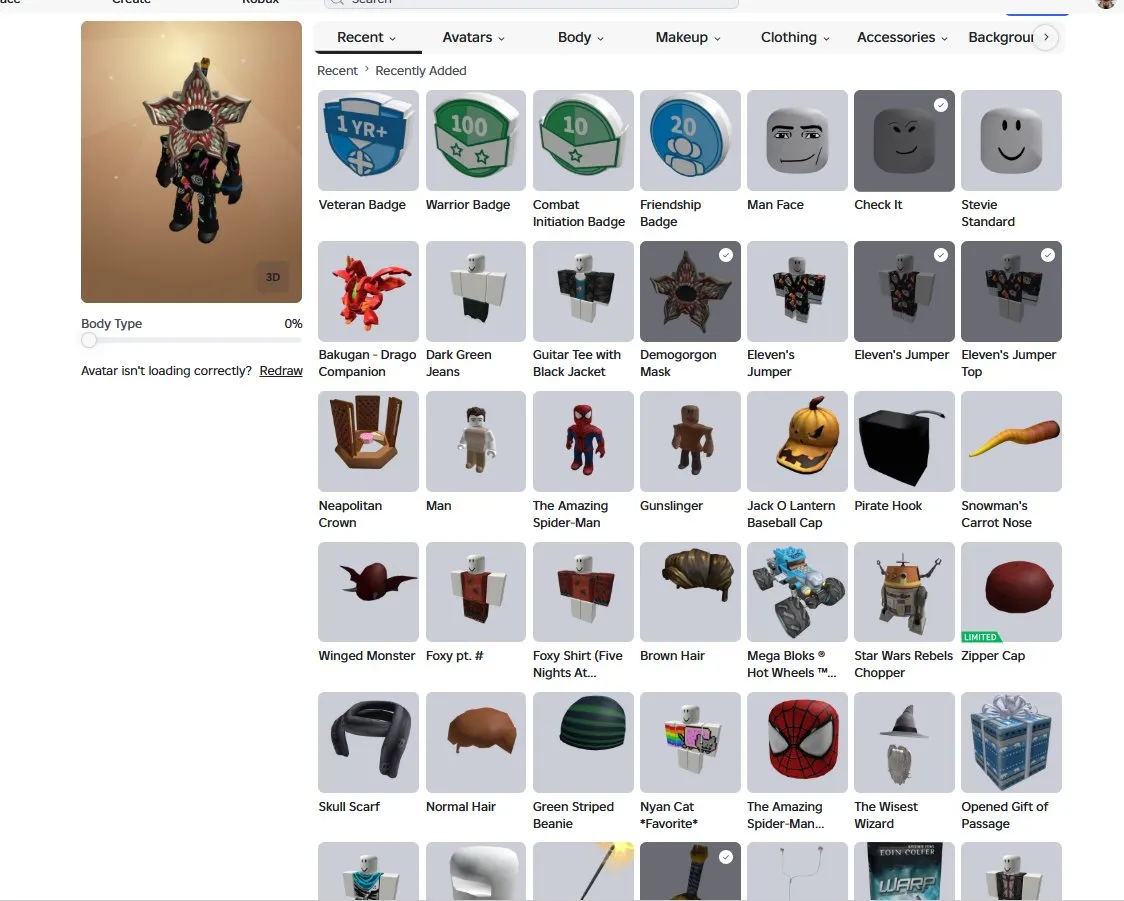Select Bakugan Drago Companion item
Viewport: 1124px width, 901px height.
pos(368,291)
